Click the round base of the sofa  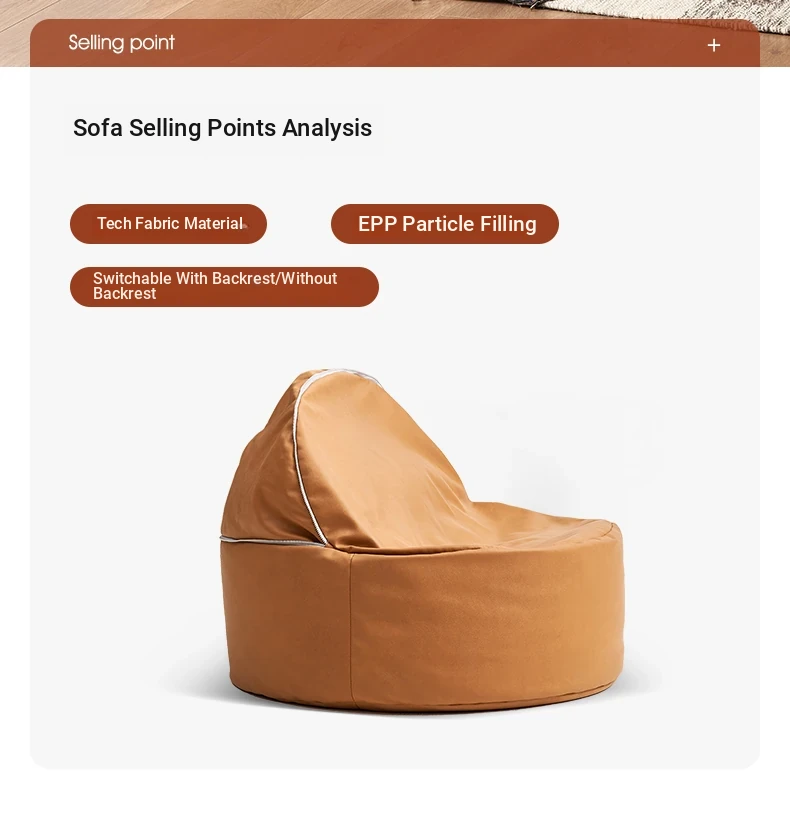coord(423,627)
